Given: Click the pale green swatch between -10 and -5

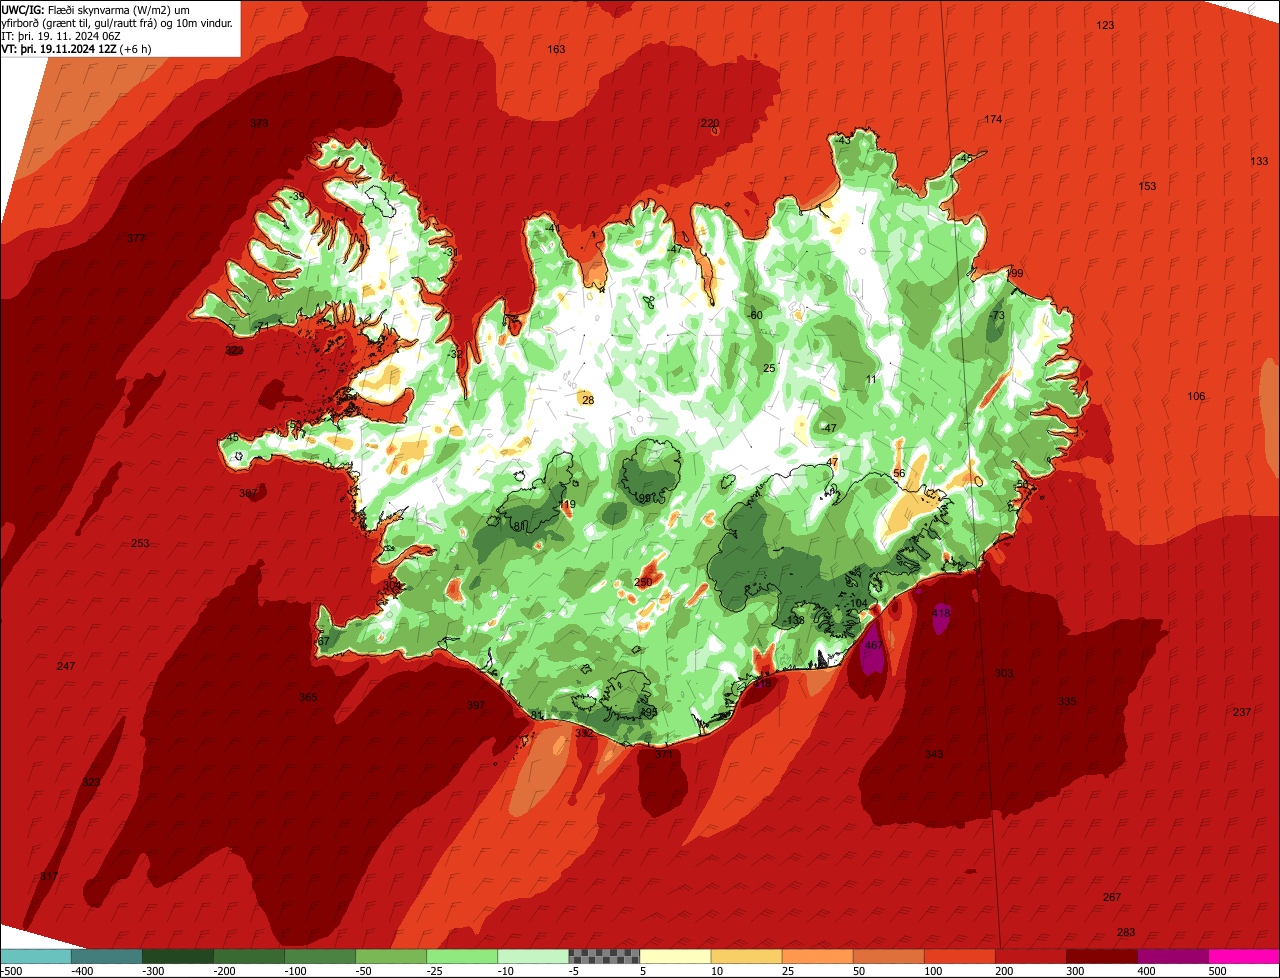Looking at the screenshot, I should click(533, 956).
